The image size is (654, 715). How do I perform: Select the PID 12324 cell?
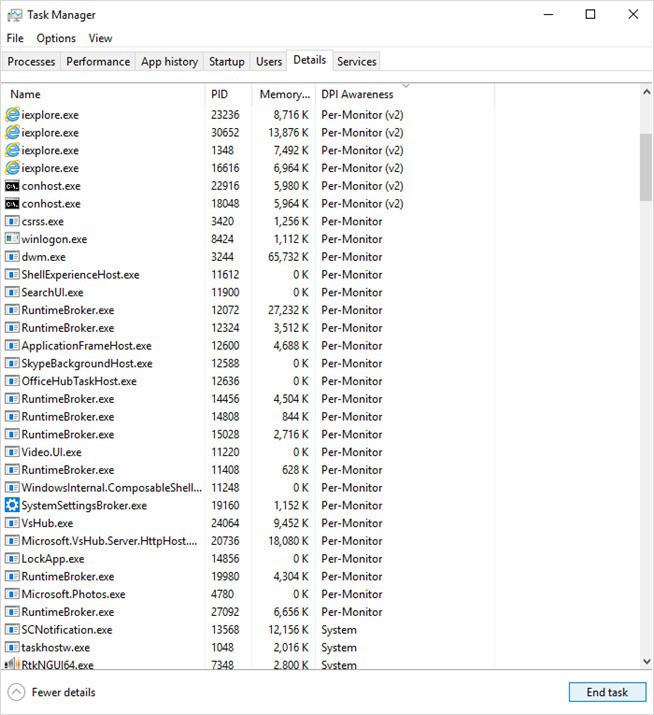tap(225, 328)
